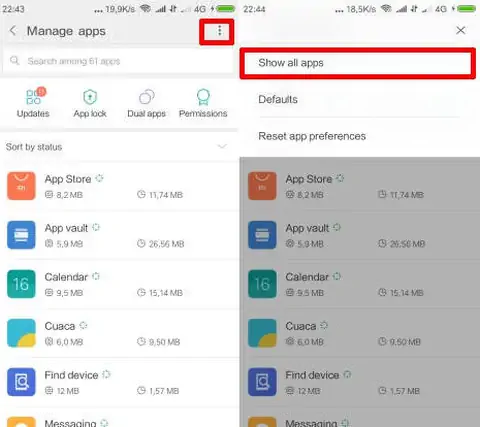Select Messaging name in left list
480x427 pixels.
click(x=70, y=423)
